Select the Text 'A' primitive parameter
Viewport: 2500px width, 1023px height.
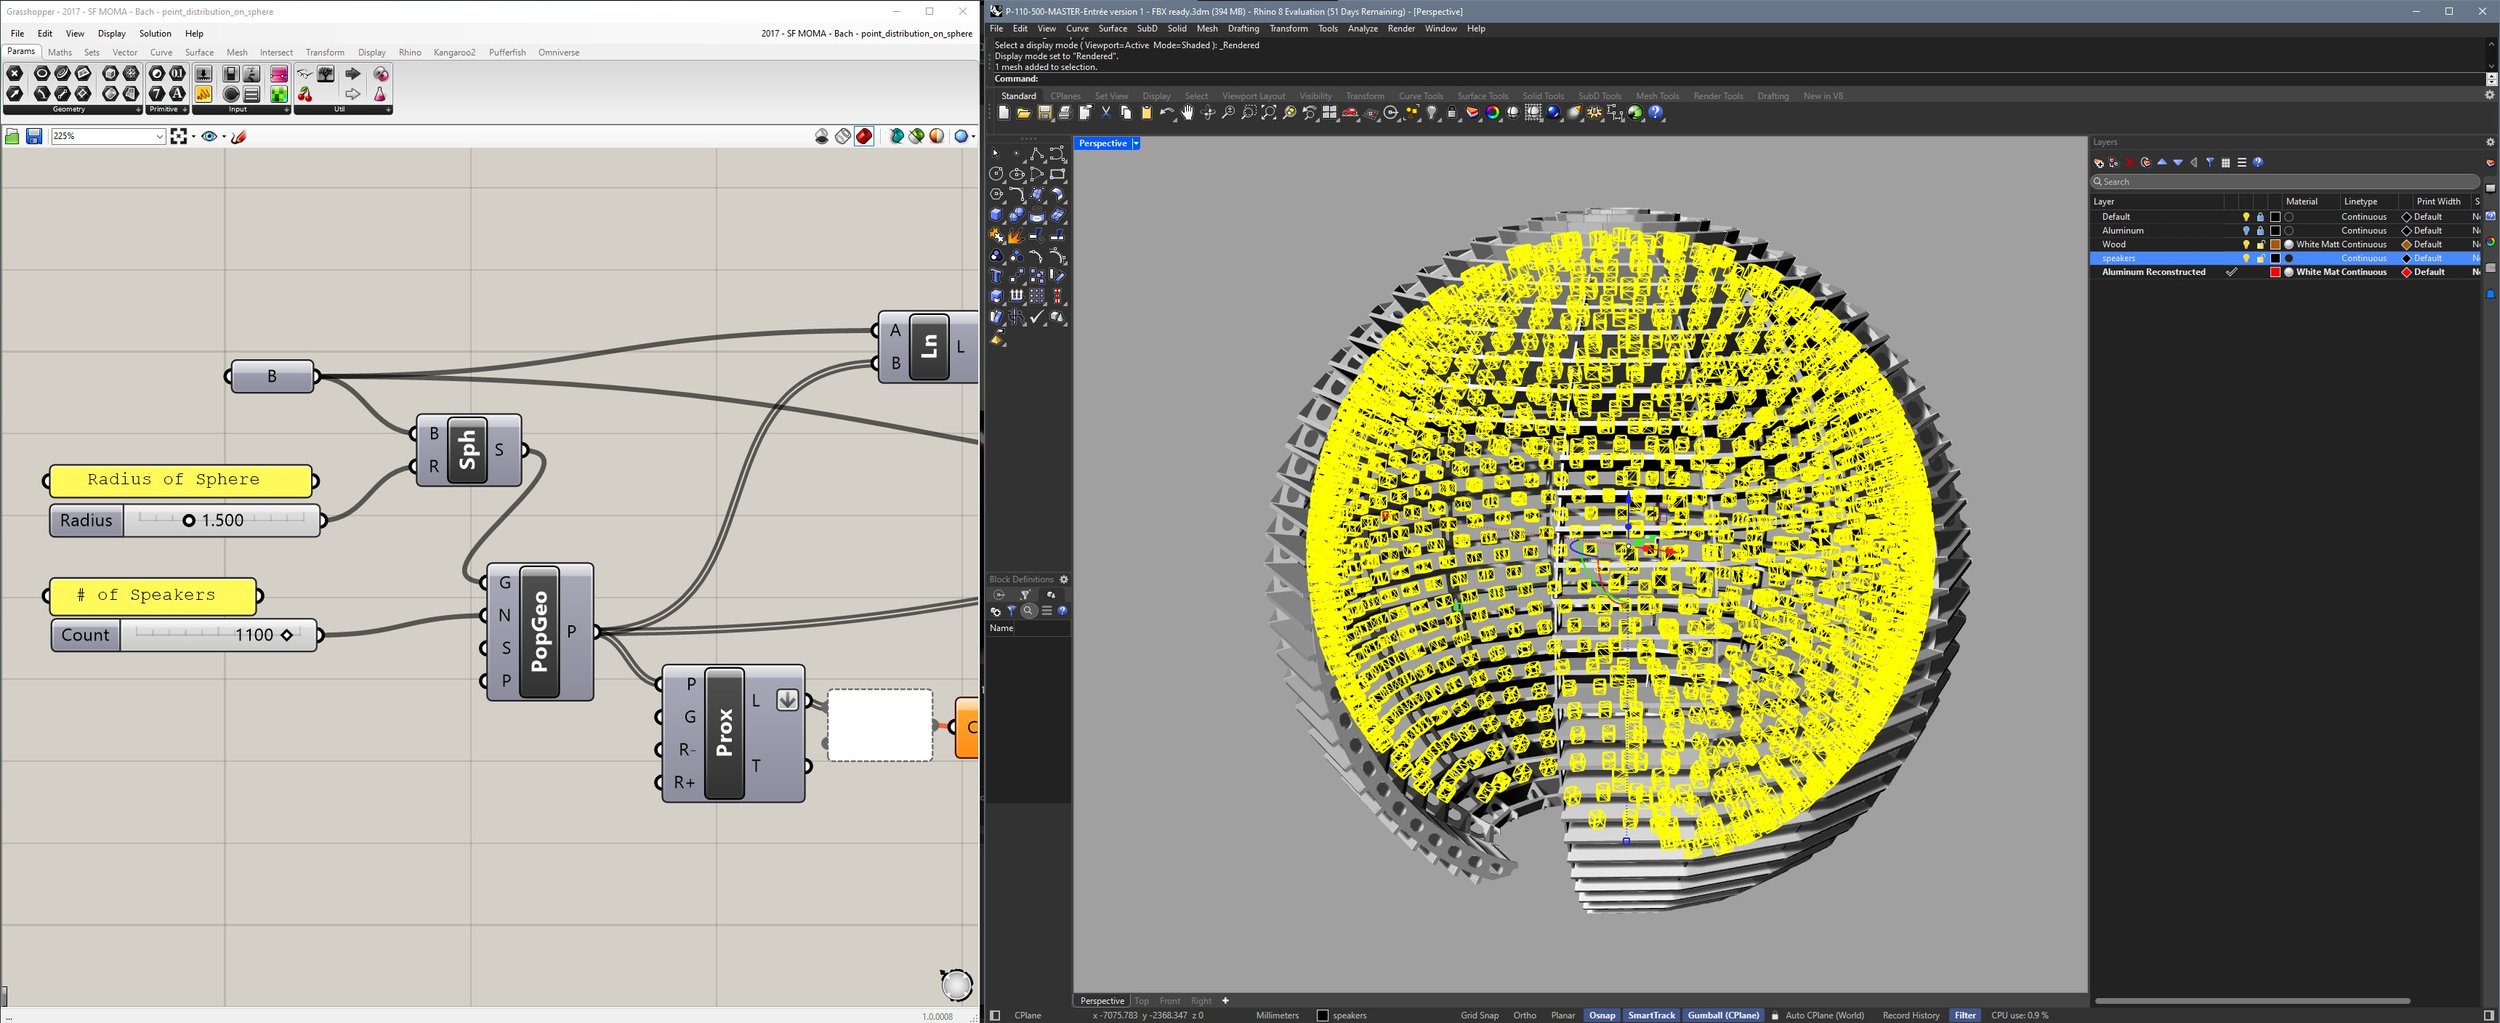177,93
